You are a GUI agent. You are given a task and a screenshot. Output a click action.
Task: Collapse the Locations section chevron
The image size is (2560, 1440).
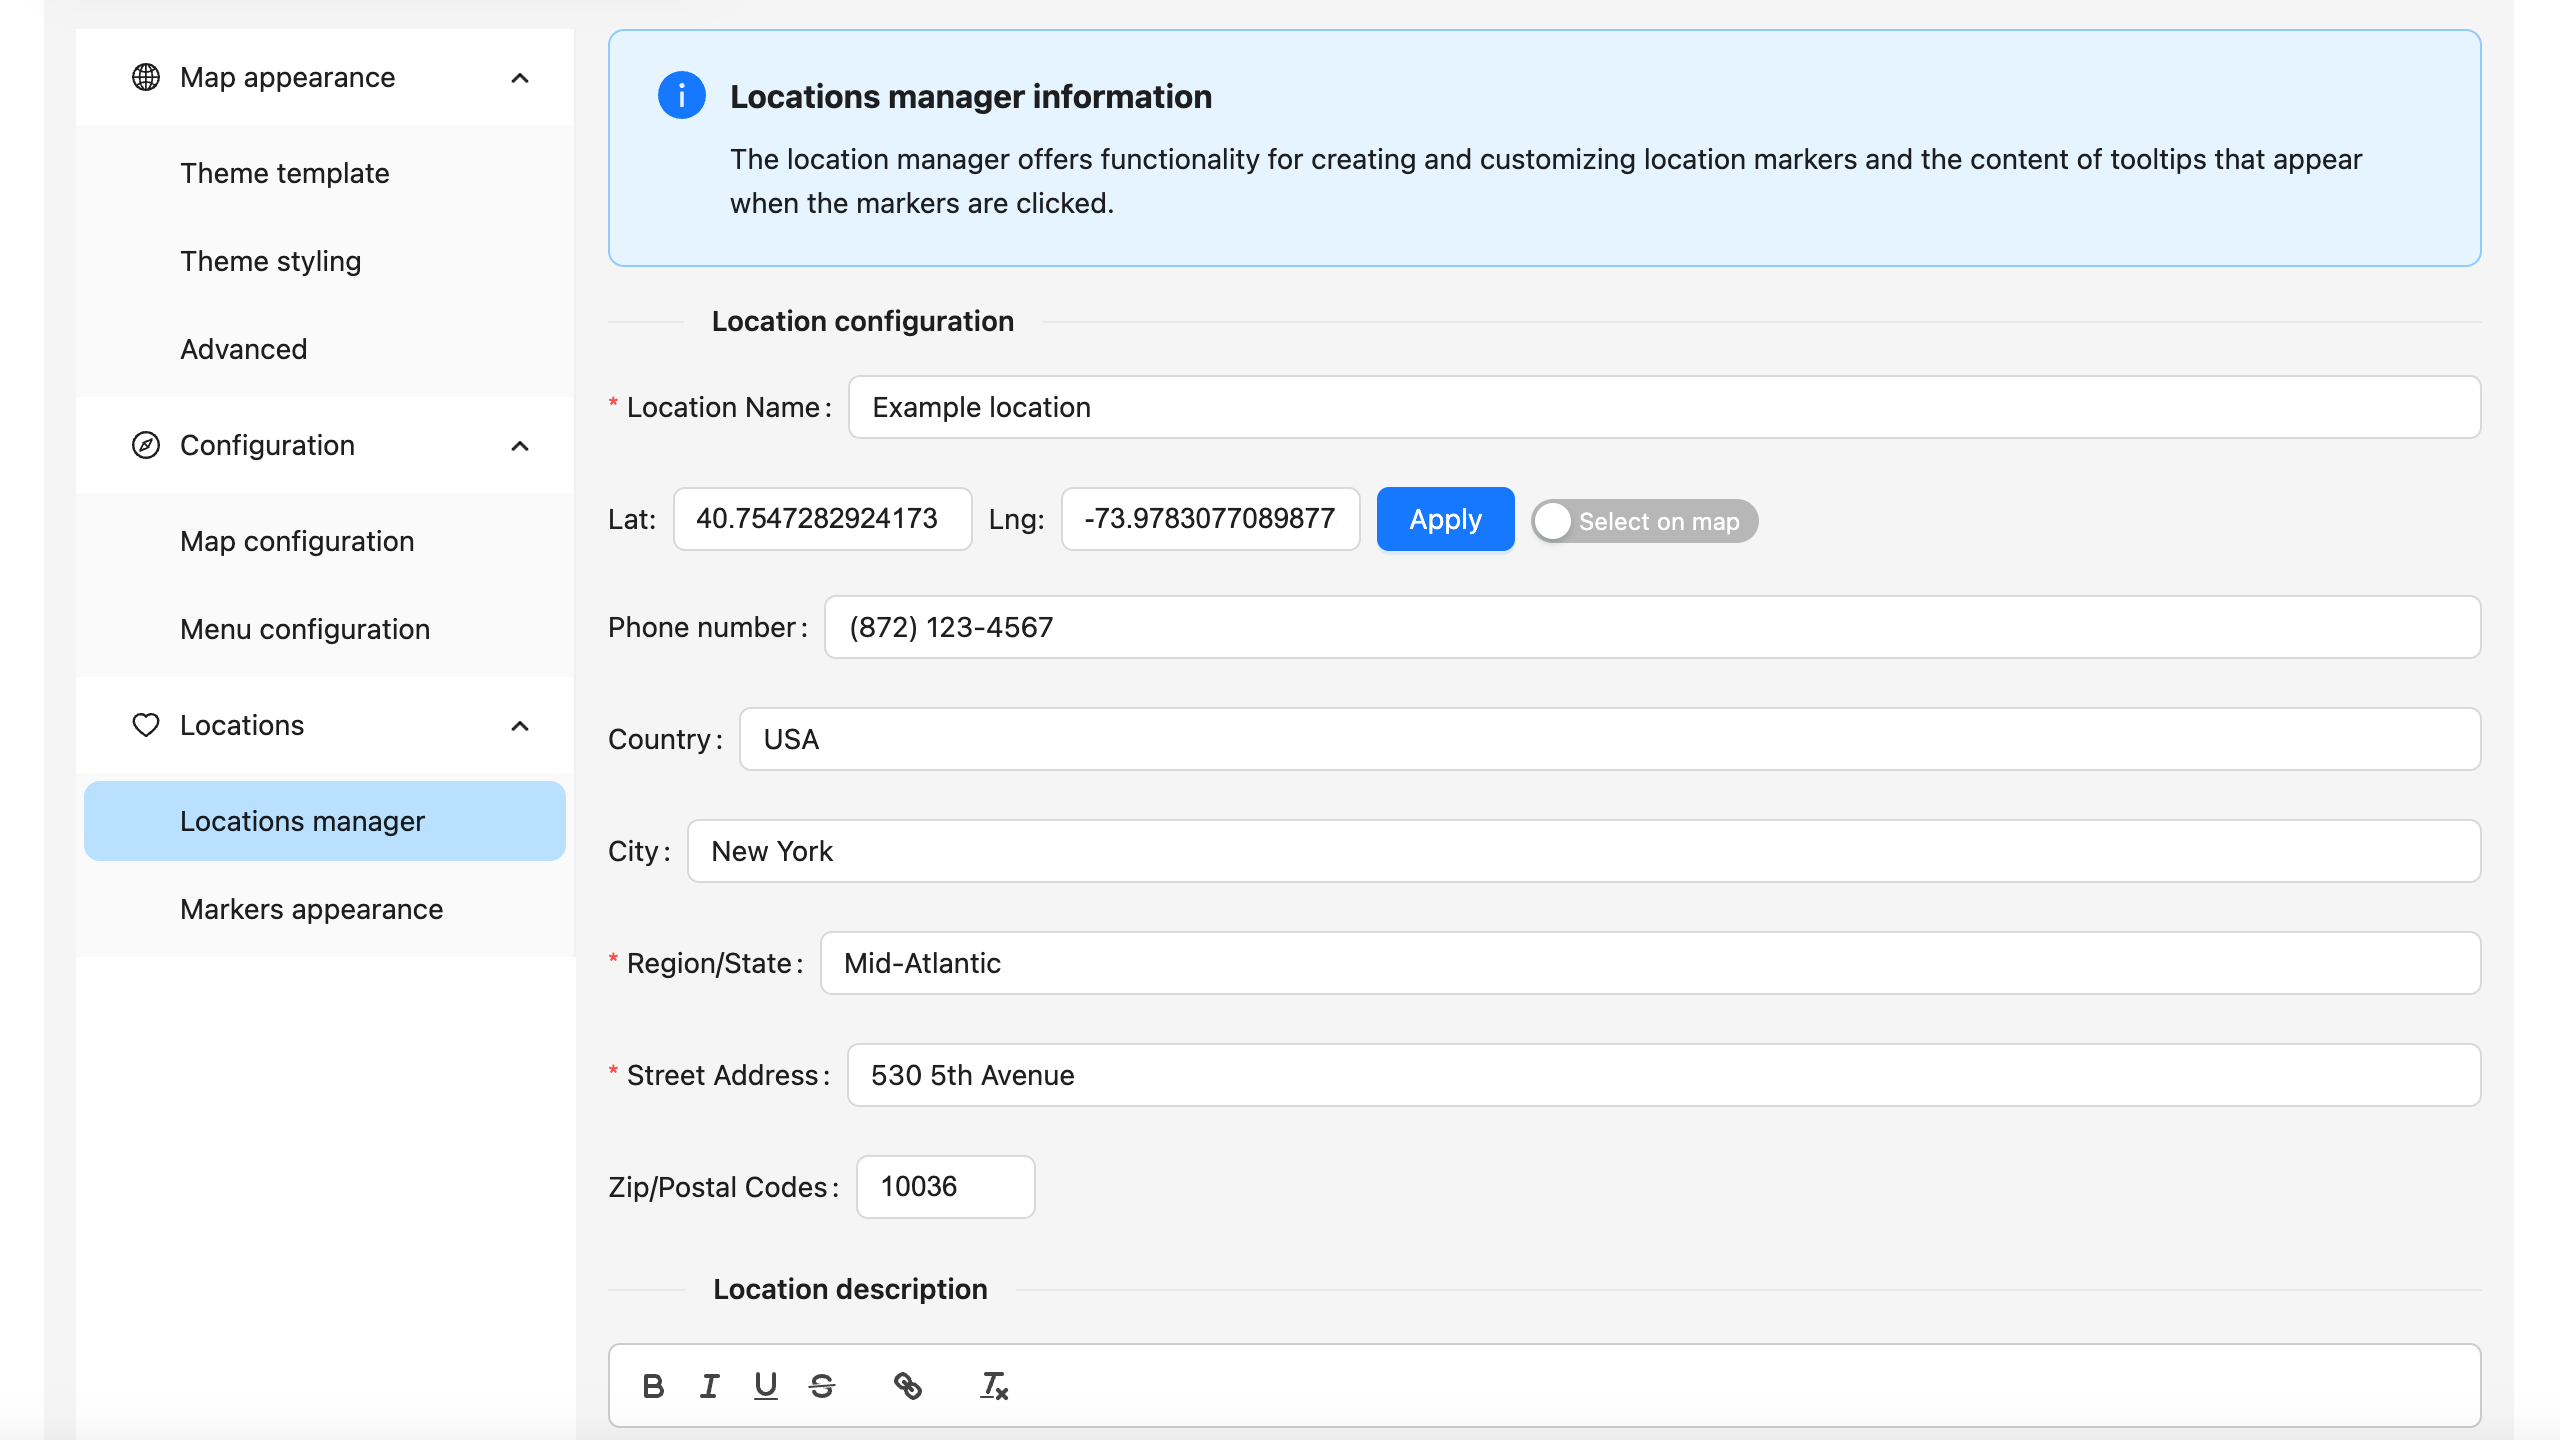point(520,725)
